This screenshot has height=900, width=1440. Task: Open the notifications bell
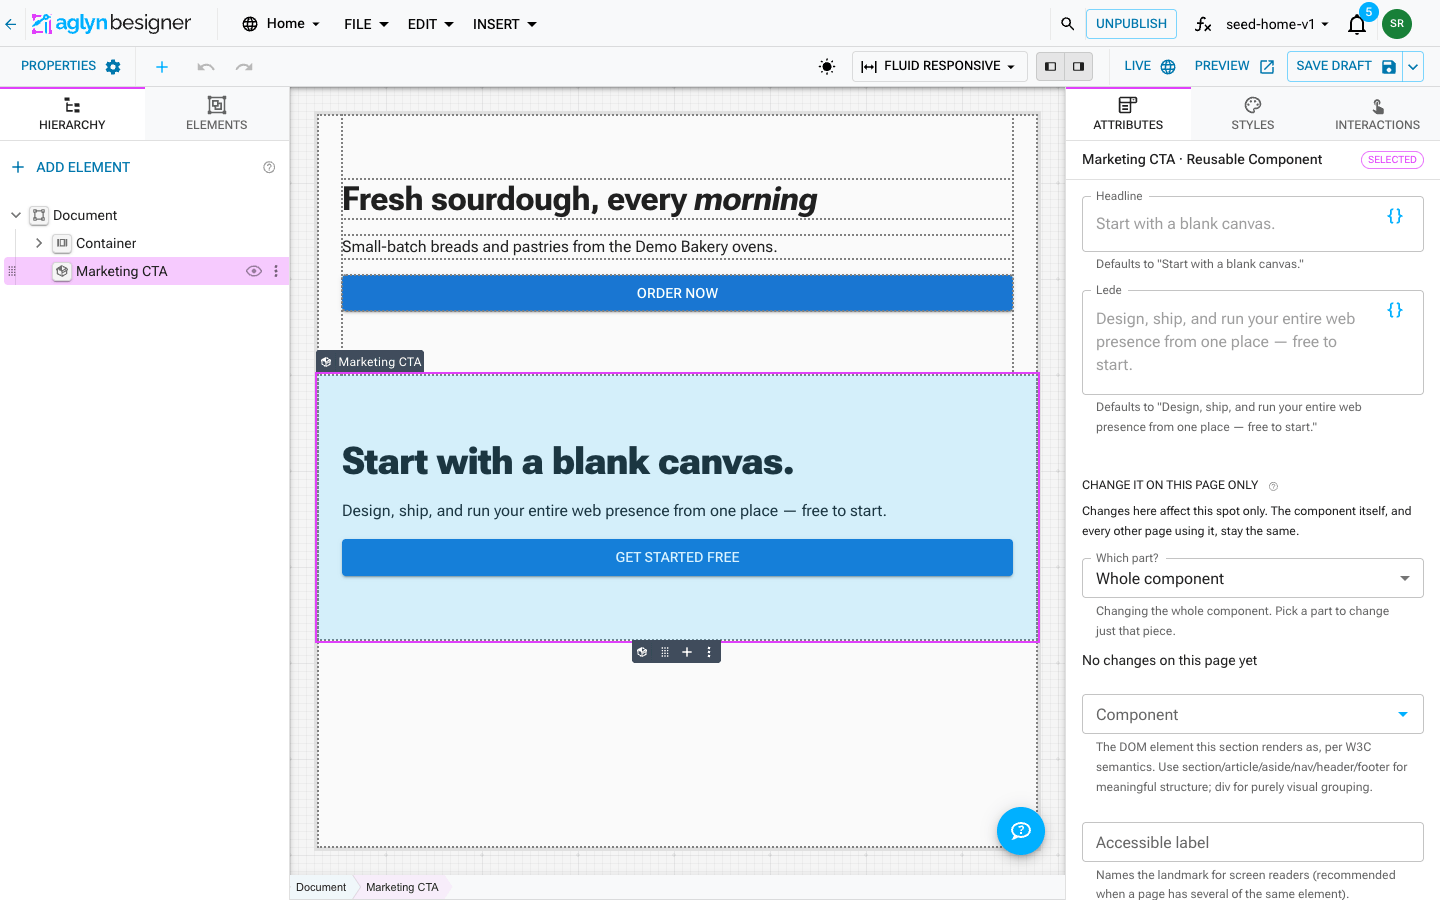pyautogui.click(x=1357, y=24)
